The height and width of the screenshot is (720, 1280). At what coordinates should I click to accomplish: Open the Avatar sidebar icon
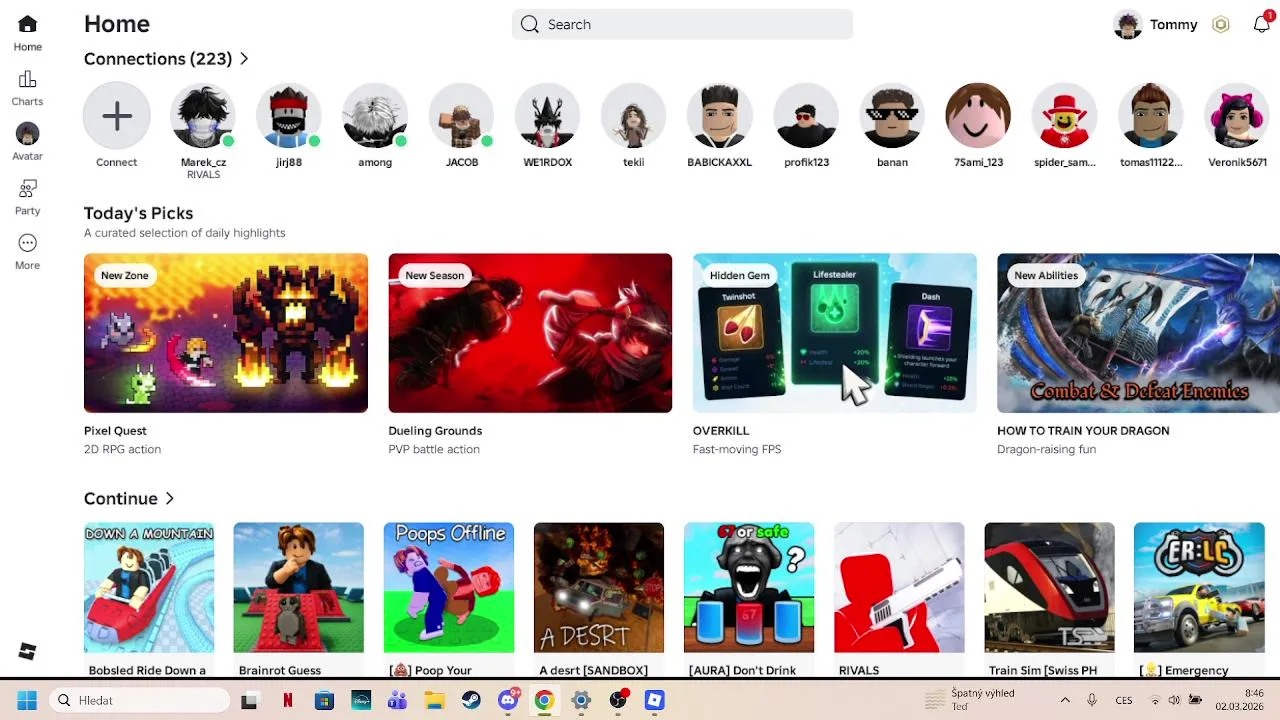27,134
